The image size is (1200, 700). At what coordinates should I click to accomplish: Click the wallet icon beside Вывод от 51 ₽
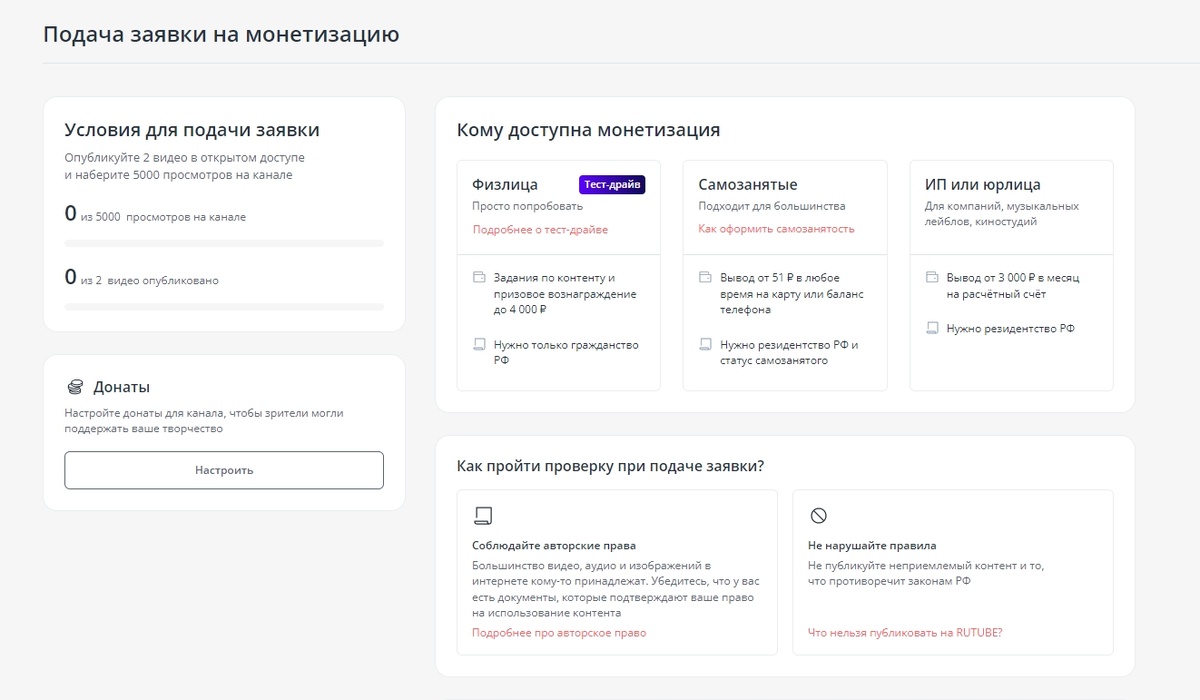click(x=706, y=277)
